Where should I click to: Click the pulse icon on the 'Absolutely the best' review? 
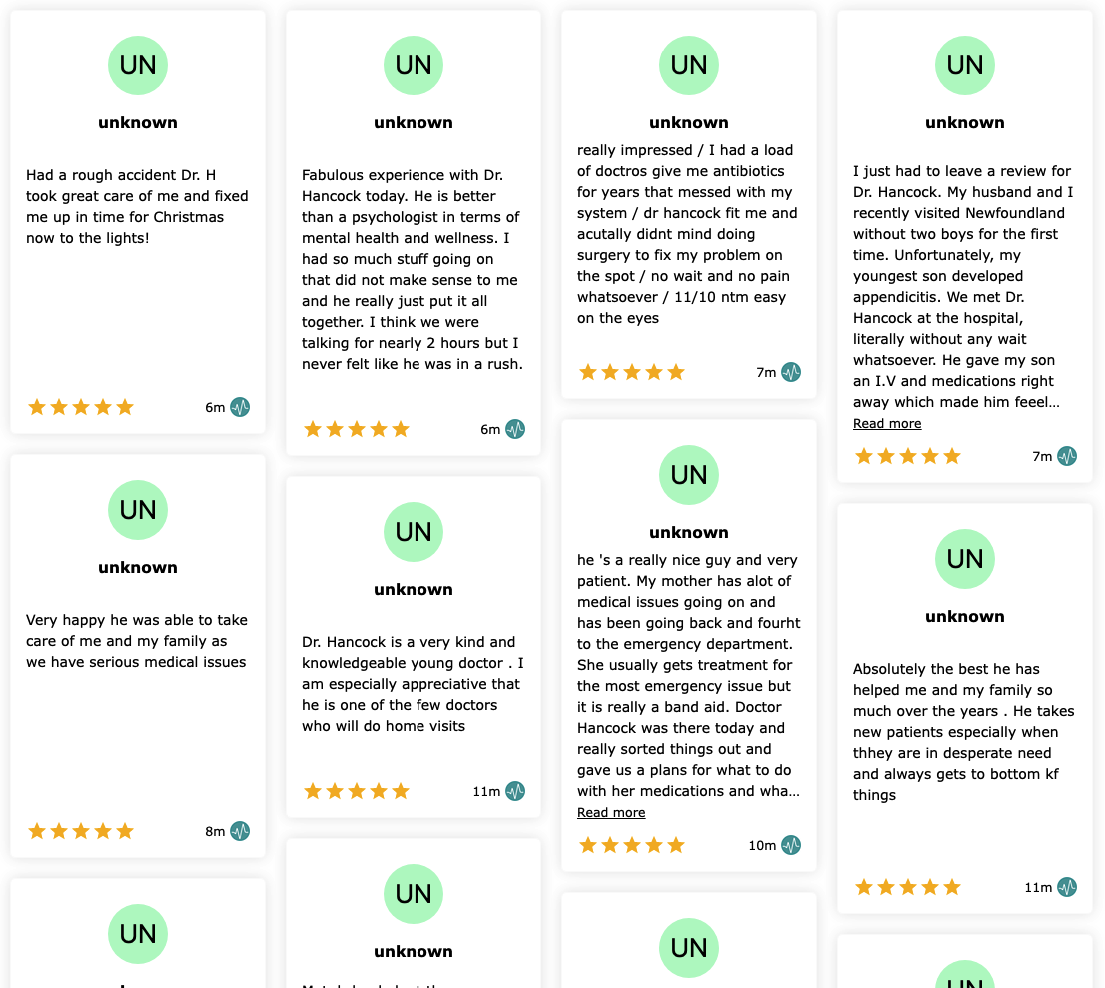pos(1067,887)
